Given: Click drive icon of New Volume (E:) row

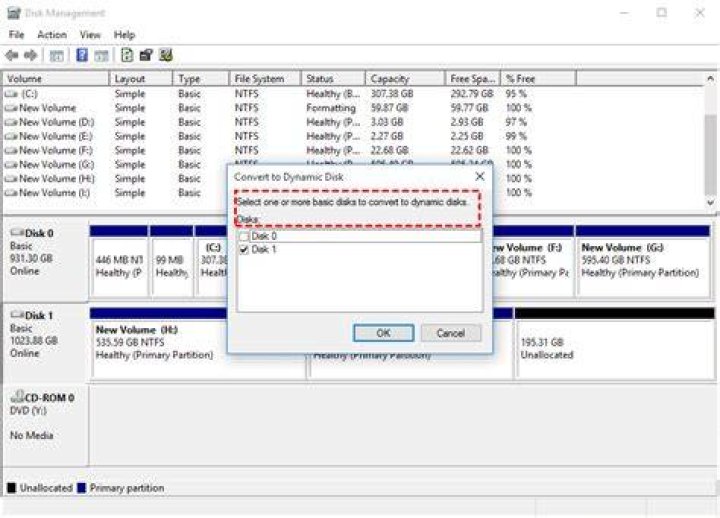Looking at the screenshot, I should point(11,137).
